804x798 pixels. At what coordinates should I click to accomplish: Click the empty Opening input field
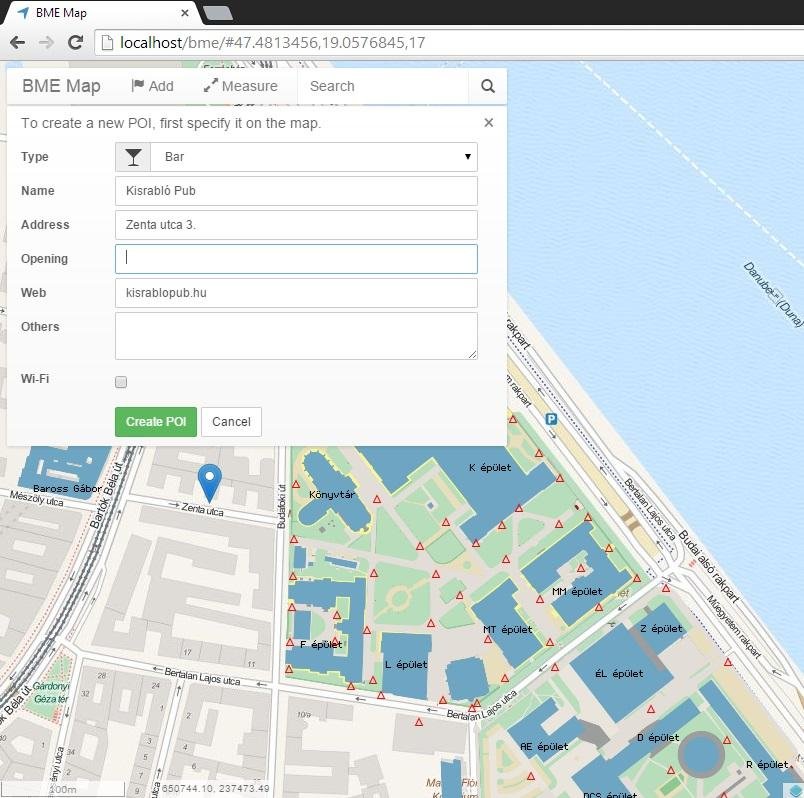click(x=296, y=259)
